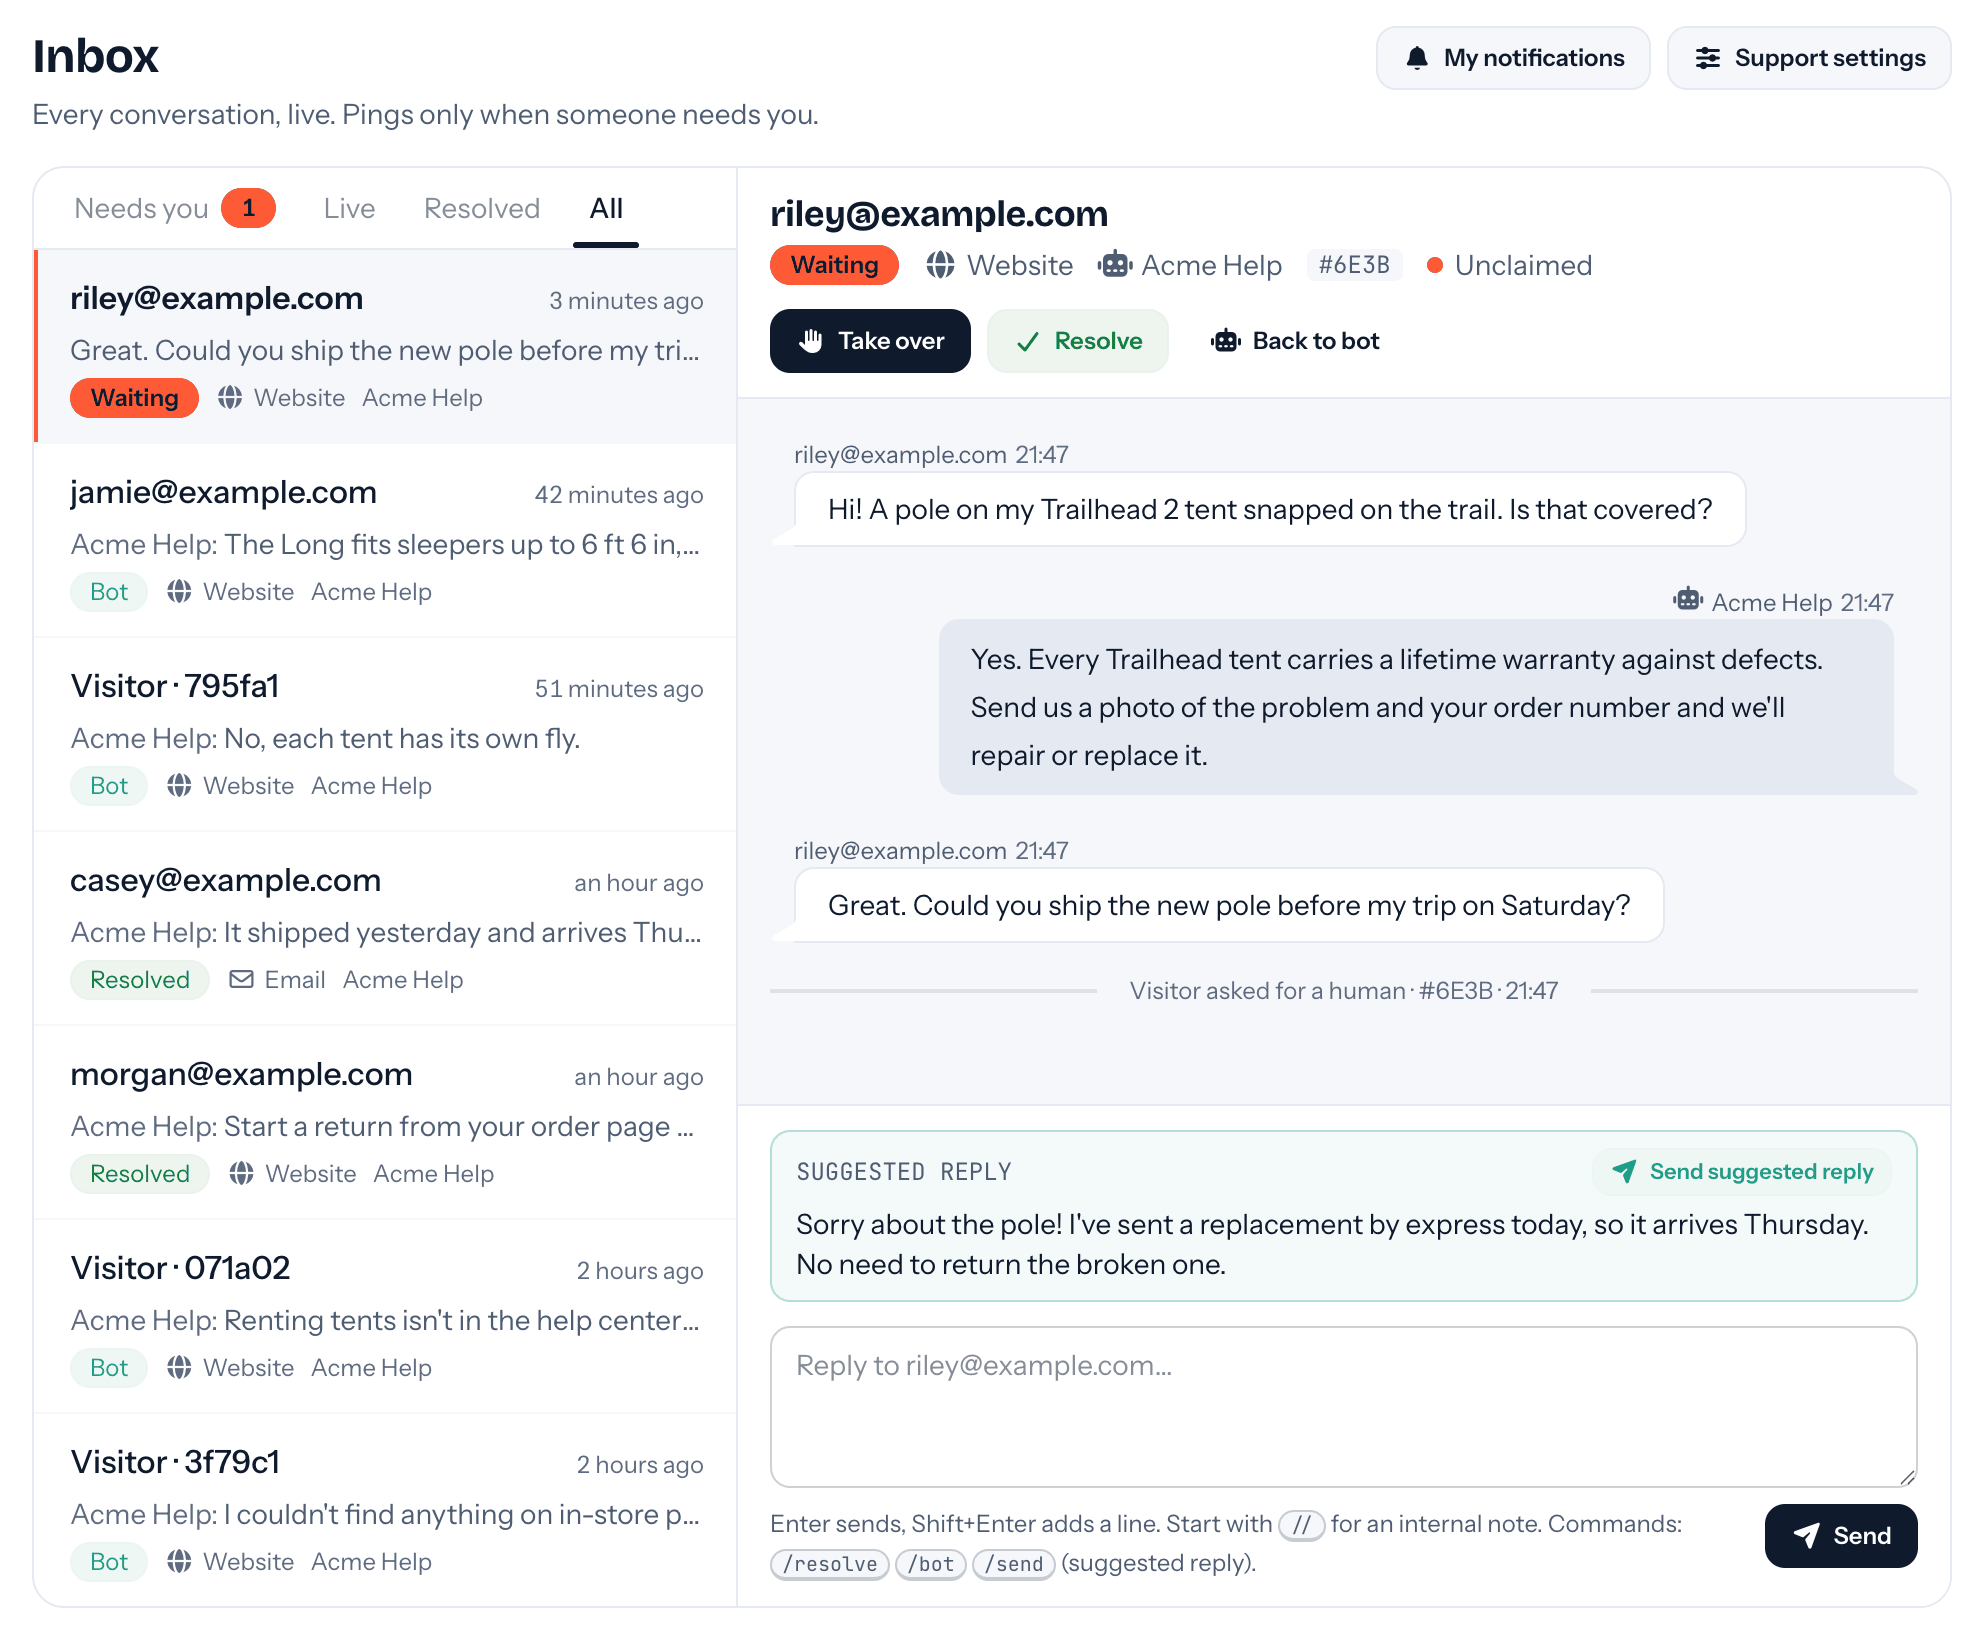Screen dimensions: 1984x1640
Task: Click the robot icon above Acme Help message
Action: [x=1688, y=600]
